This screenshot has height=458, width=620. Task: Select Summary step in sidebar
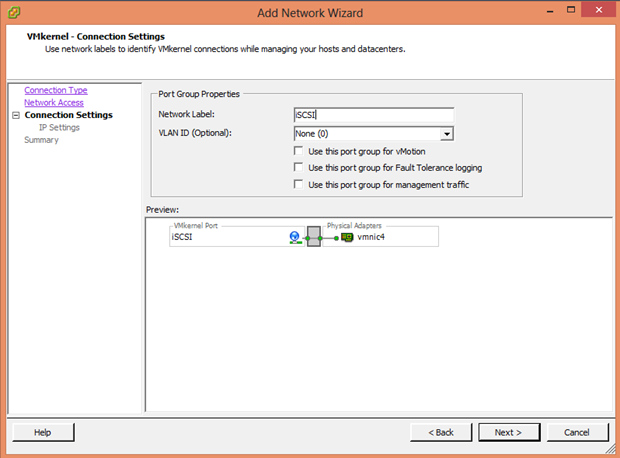(x=42, y=140)
